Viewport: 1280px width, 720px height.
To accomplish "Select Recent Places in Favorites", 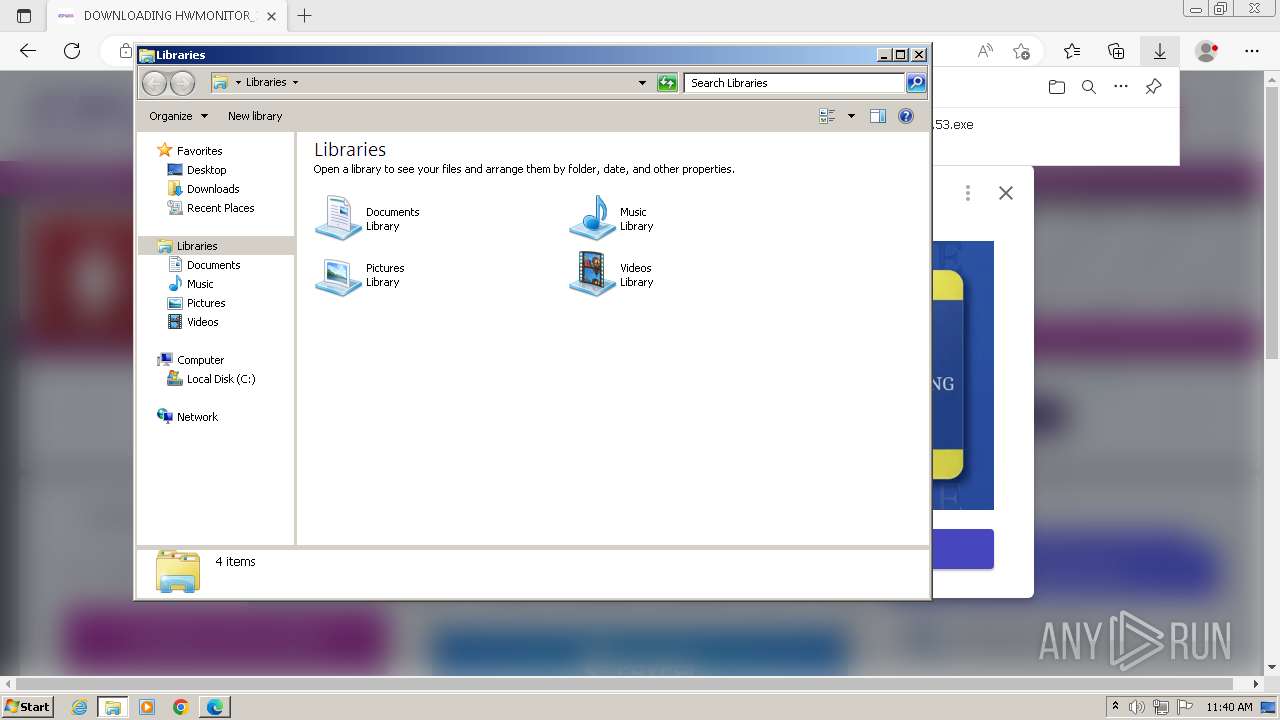I will tap(220, 208).
